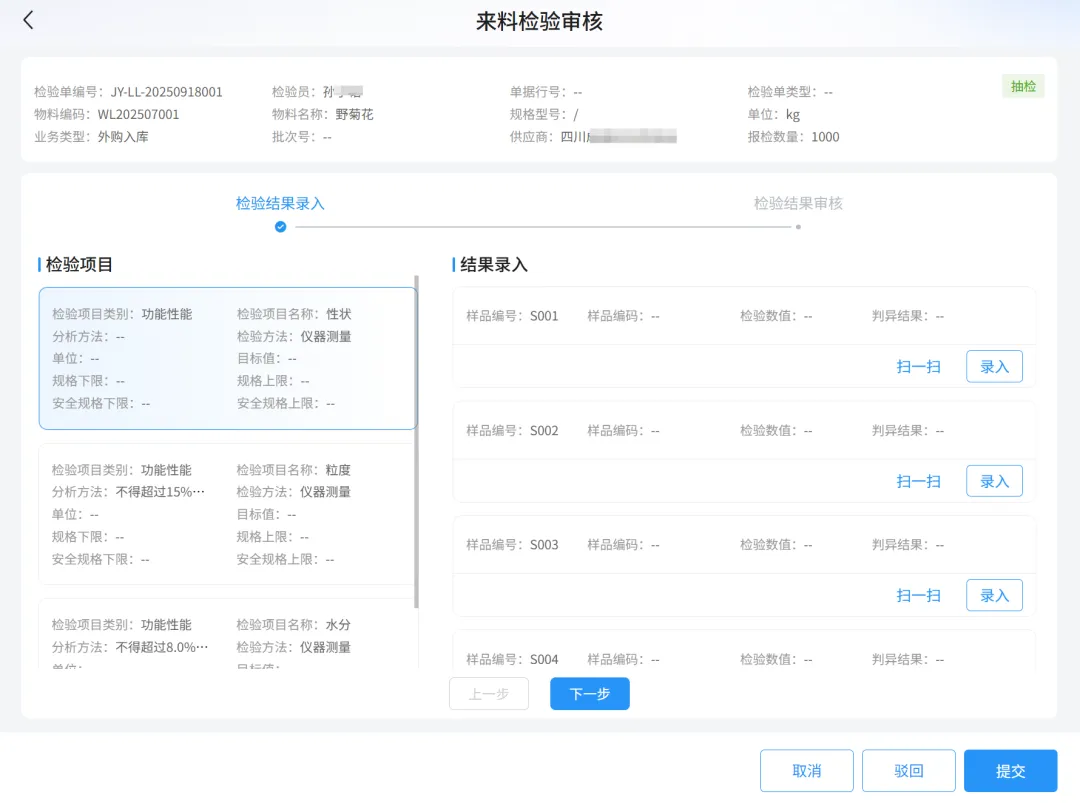Switch to 检验结果审核 step tab
Screen dimensions: 1080x803
tap(798, 203)
